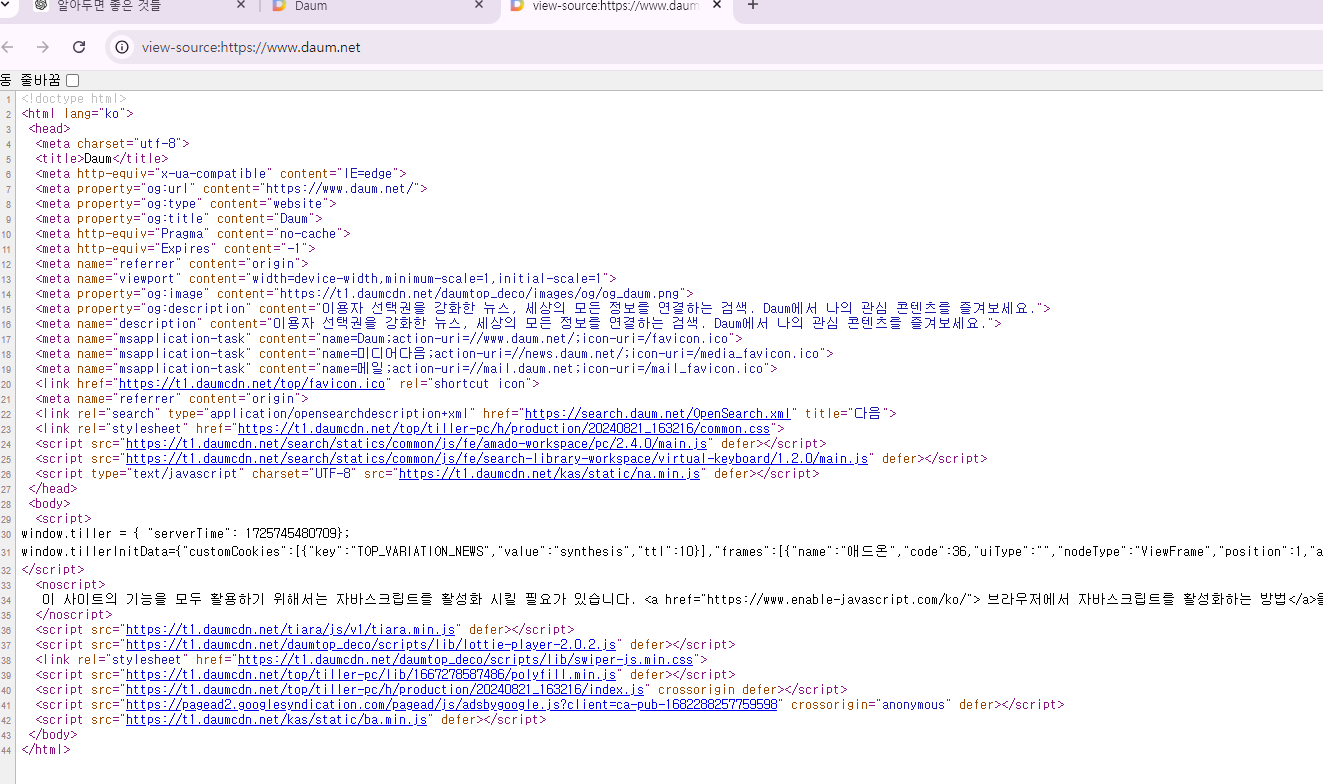Open the amado-workspace main.js link
The height and width of the screenshot is (784, 1323).
[x=417, y=443]
